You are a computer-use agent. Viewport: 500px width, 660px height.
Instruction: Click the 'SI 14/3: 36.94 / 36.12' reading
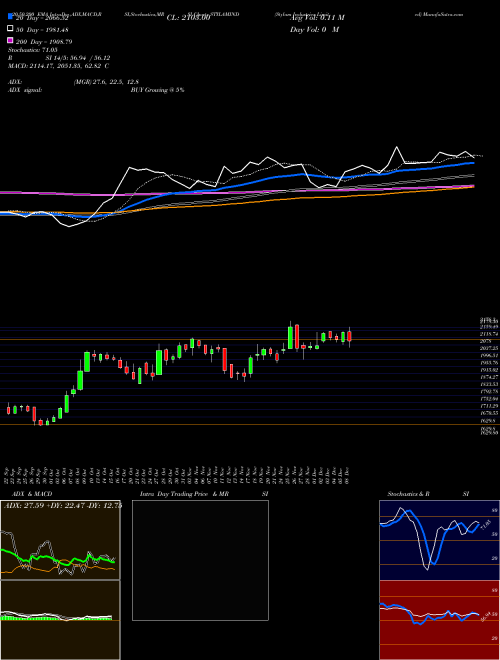pyautogui.click(x=77, y=58)
